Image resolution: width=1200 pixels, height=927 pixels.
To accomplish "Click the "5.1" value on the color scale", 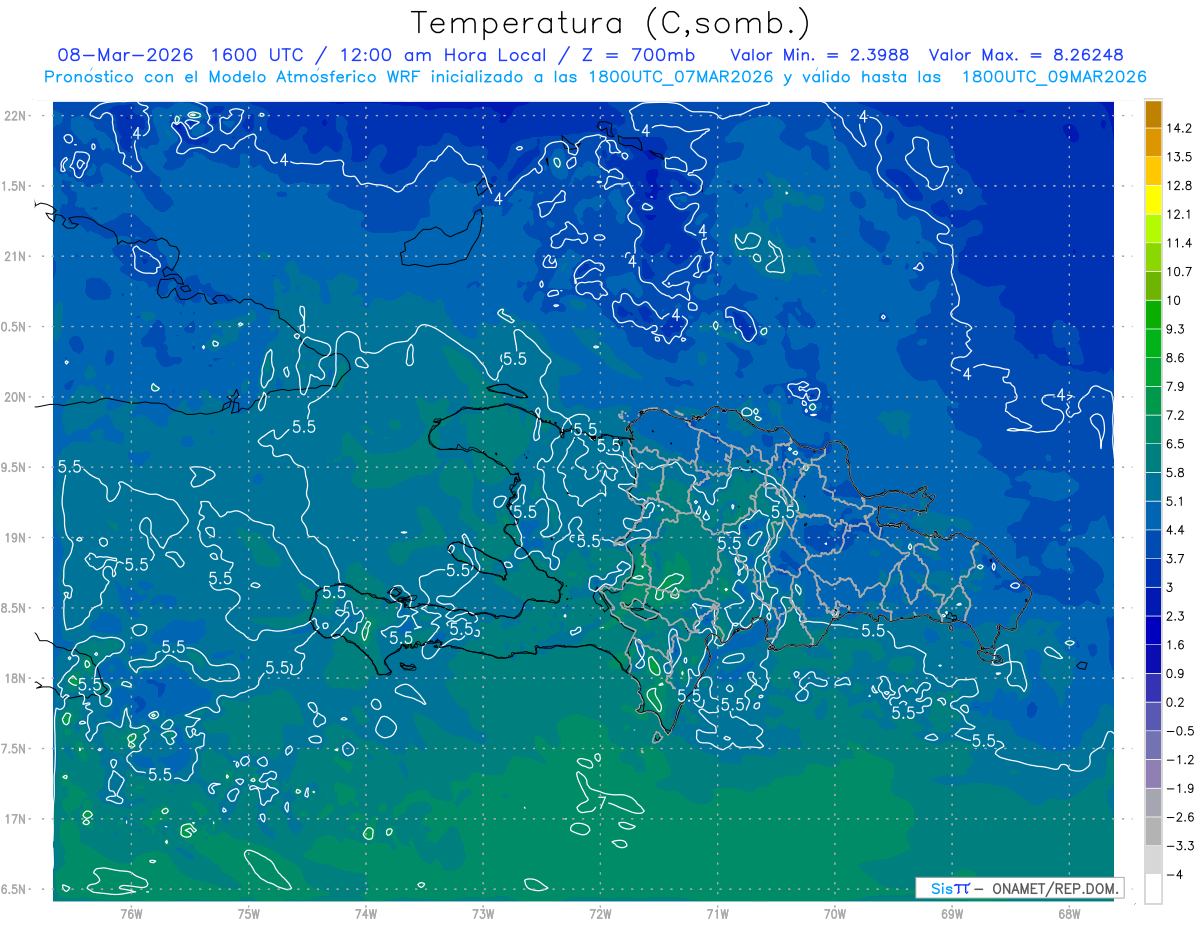I will (1176, 501).
